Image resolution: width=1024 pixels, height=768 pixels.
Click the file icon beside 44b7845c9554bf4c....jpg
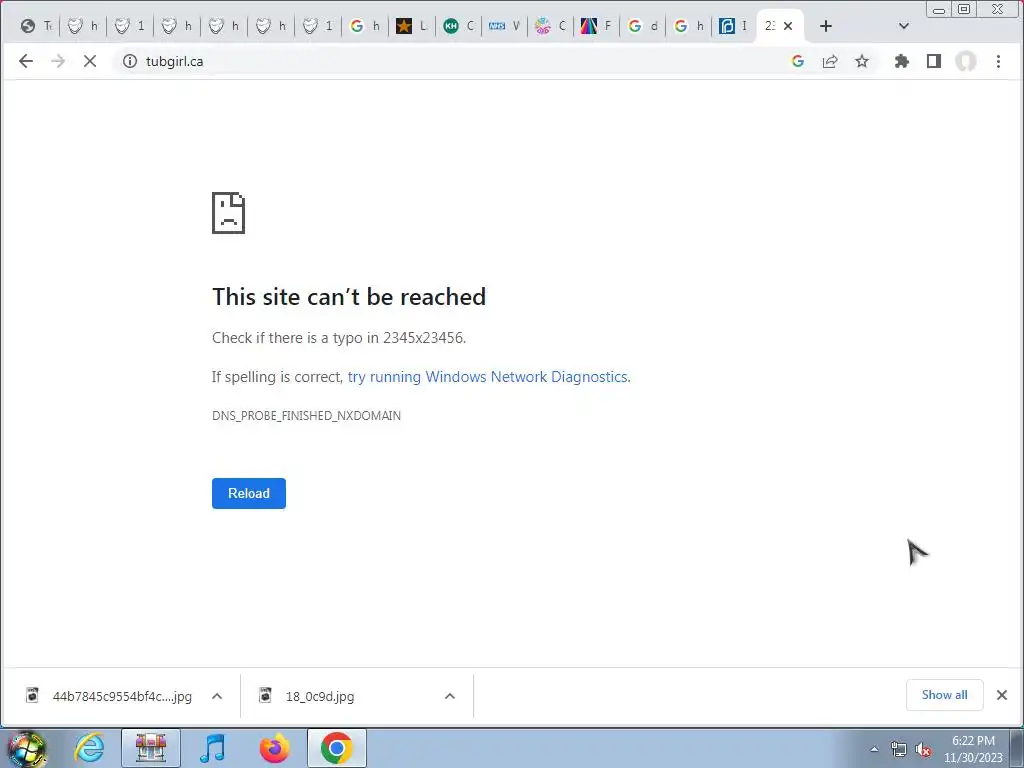(32, 695)
